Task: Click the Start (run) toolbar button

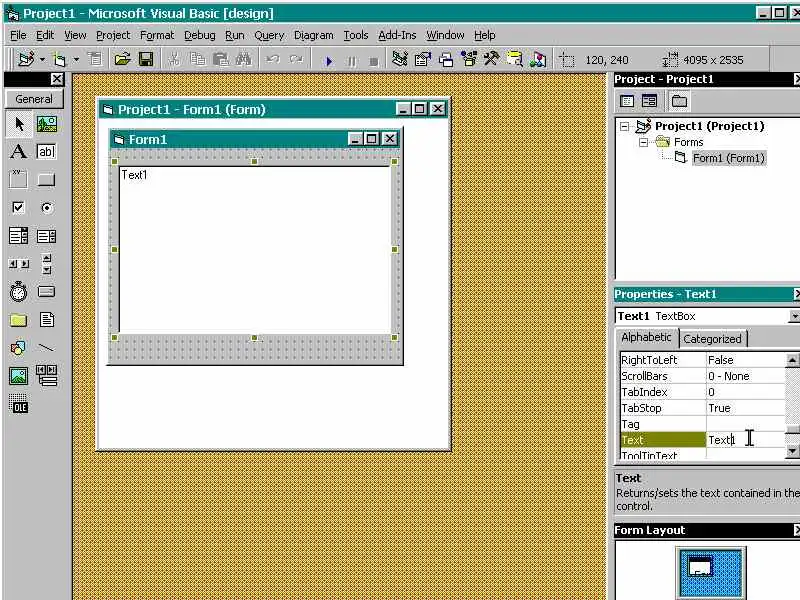Action: point(329,61)
